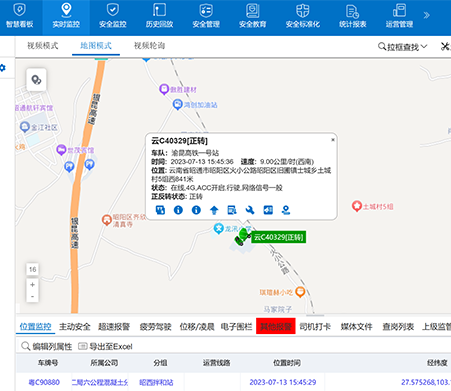The image size is (451, 391).
Task: Zoom out the map with minus button
Action: click(32, 296)
